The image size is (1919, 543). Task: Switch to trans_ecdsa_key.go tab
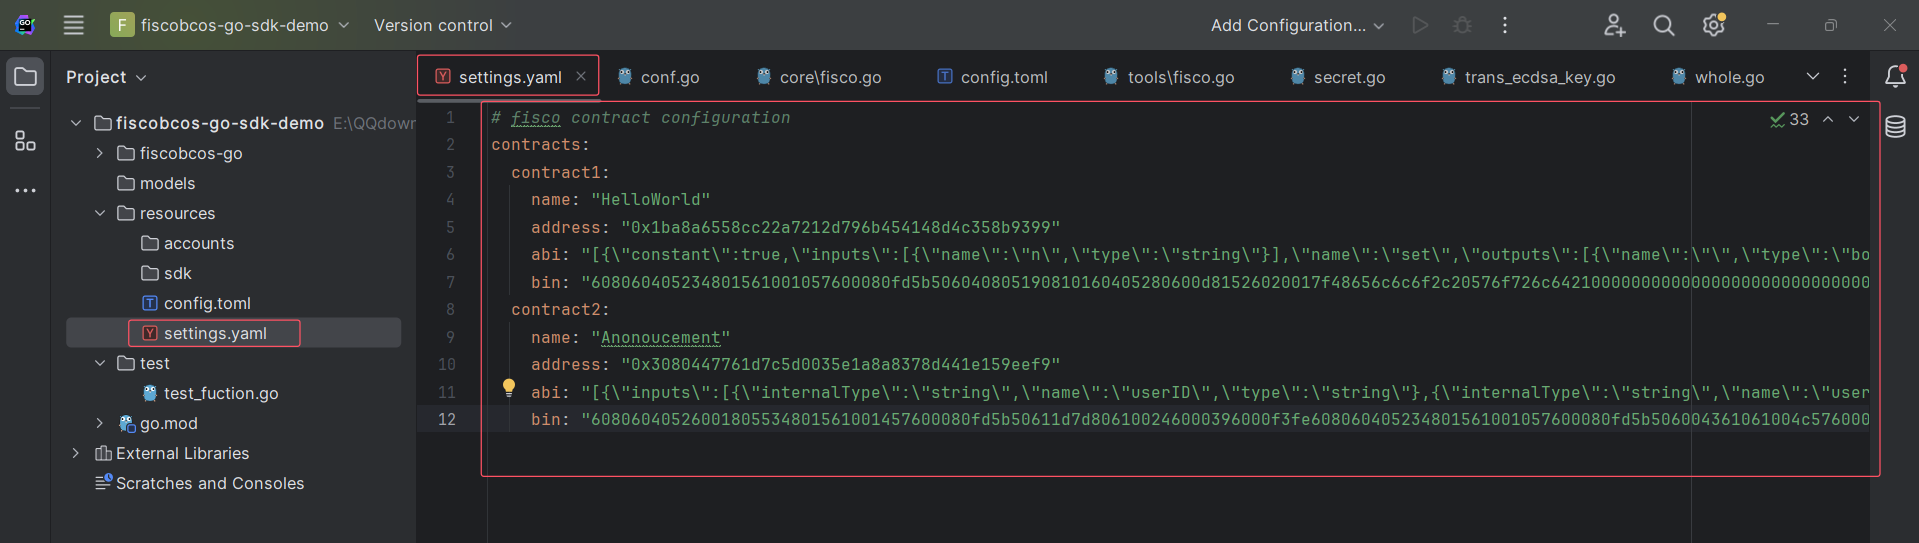1528,77
